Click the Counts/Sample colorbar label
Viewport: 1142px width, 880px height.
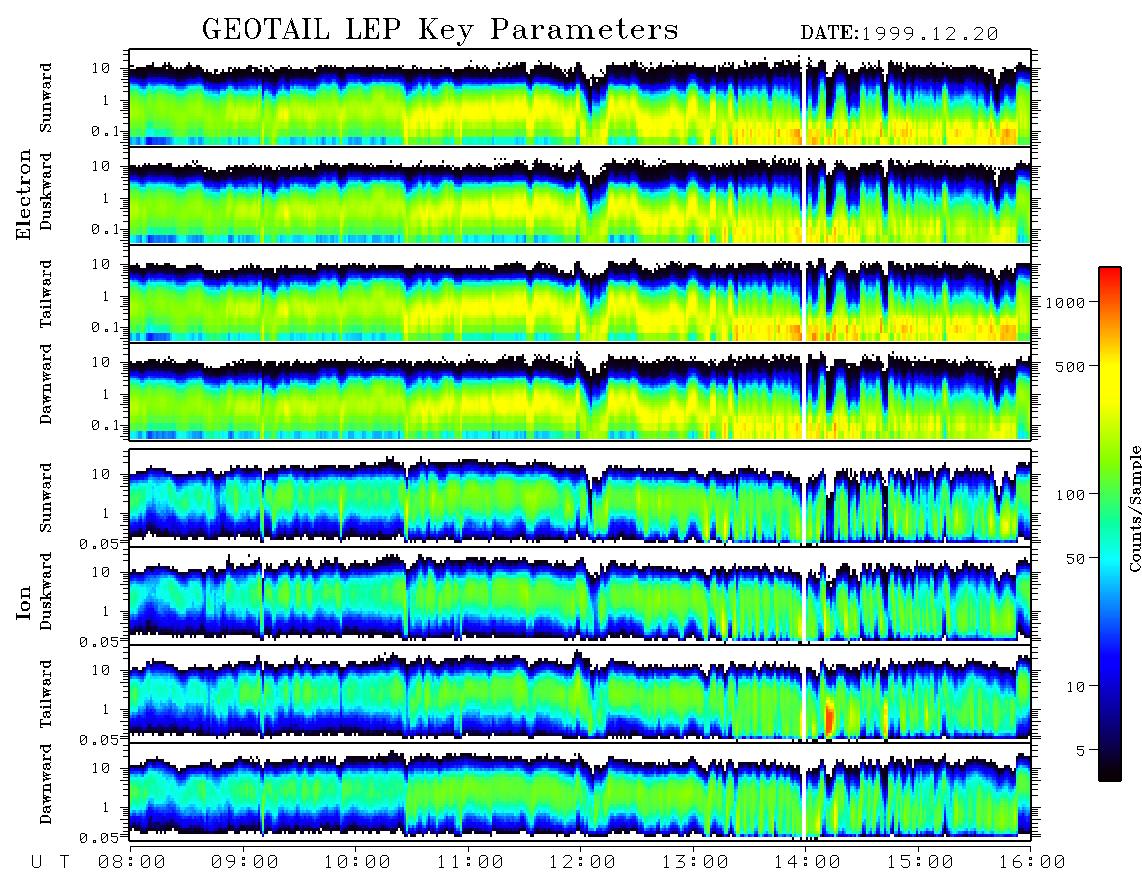(1134, 508)
